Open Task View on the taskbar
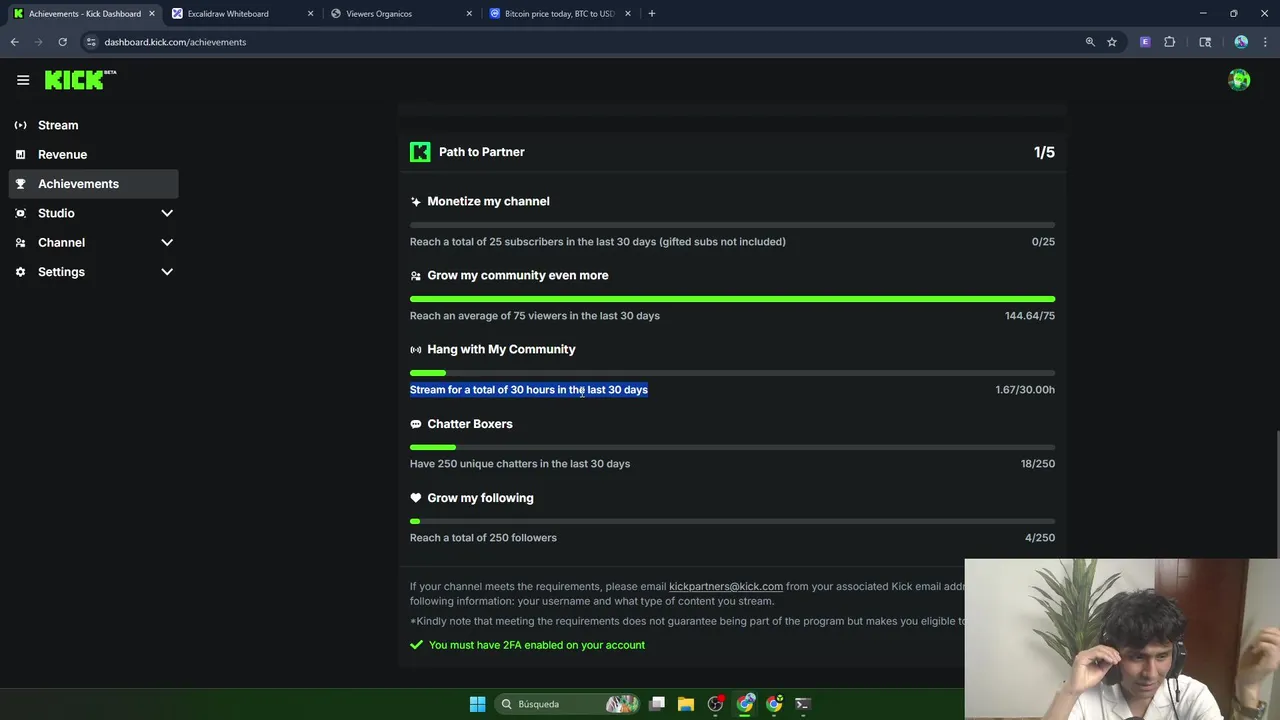 pos(657,704)
